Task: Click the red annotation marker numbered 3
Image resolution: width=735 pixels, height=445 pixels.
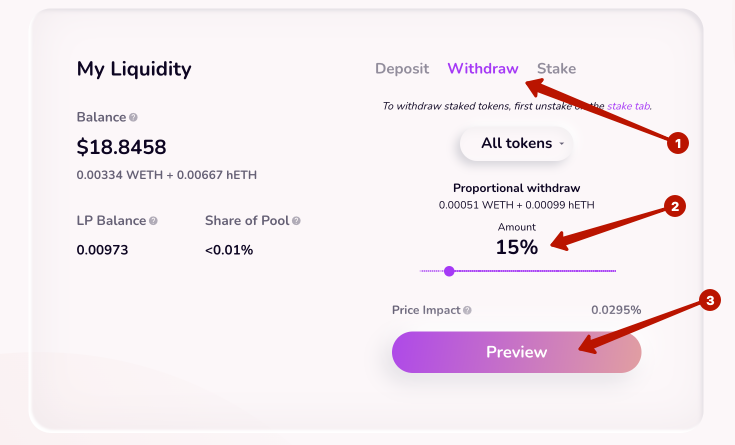Action: pyautogui.click(x=709, y=300)
